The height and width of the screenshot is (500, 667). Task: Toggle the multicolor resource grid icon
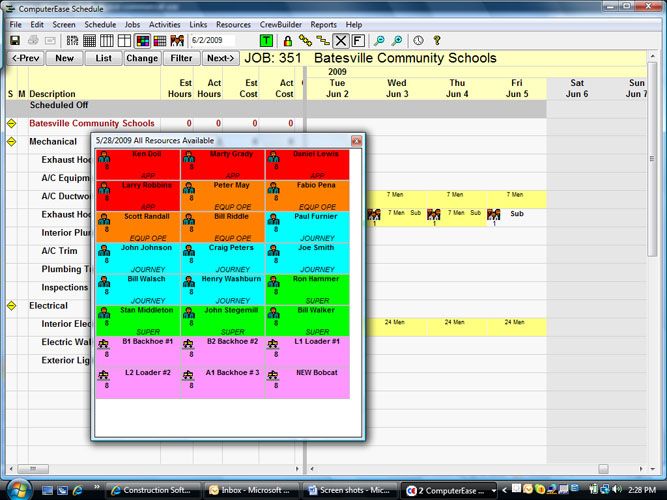(x=143, y=40)
